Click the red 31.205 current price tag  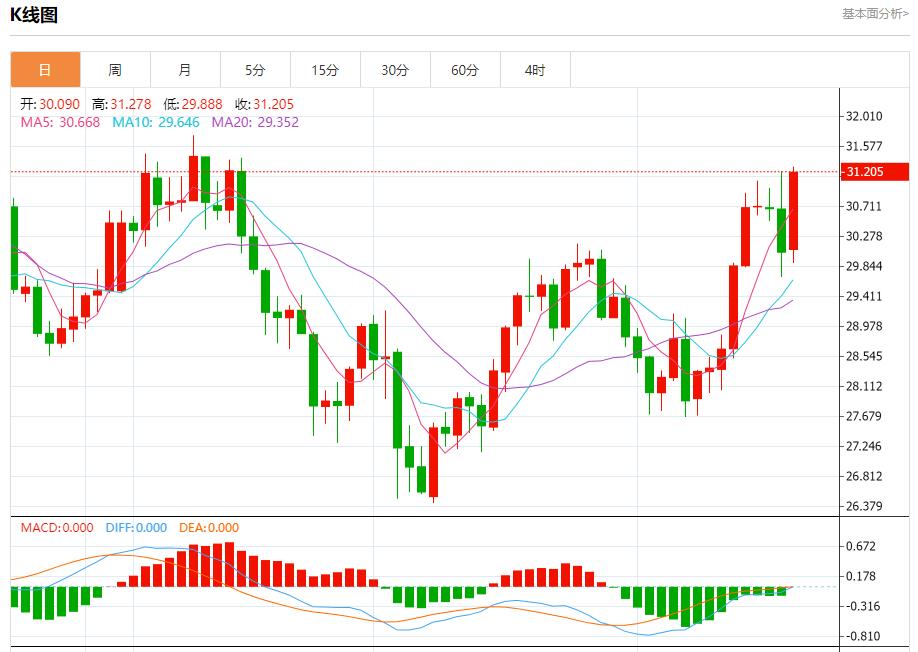pos(874,172)
